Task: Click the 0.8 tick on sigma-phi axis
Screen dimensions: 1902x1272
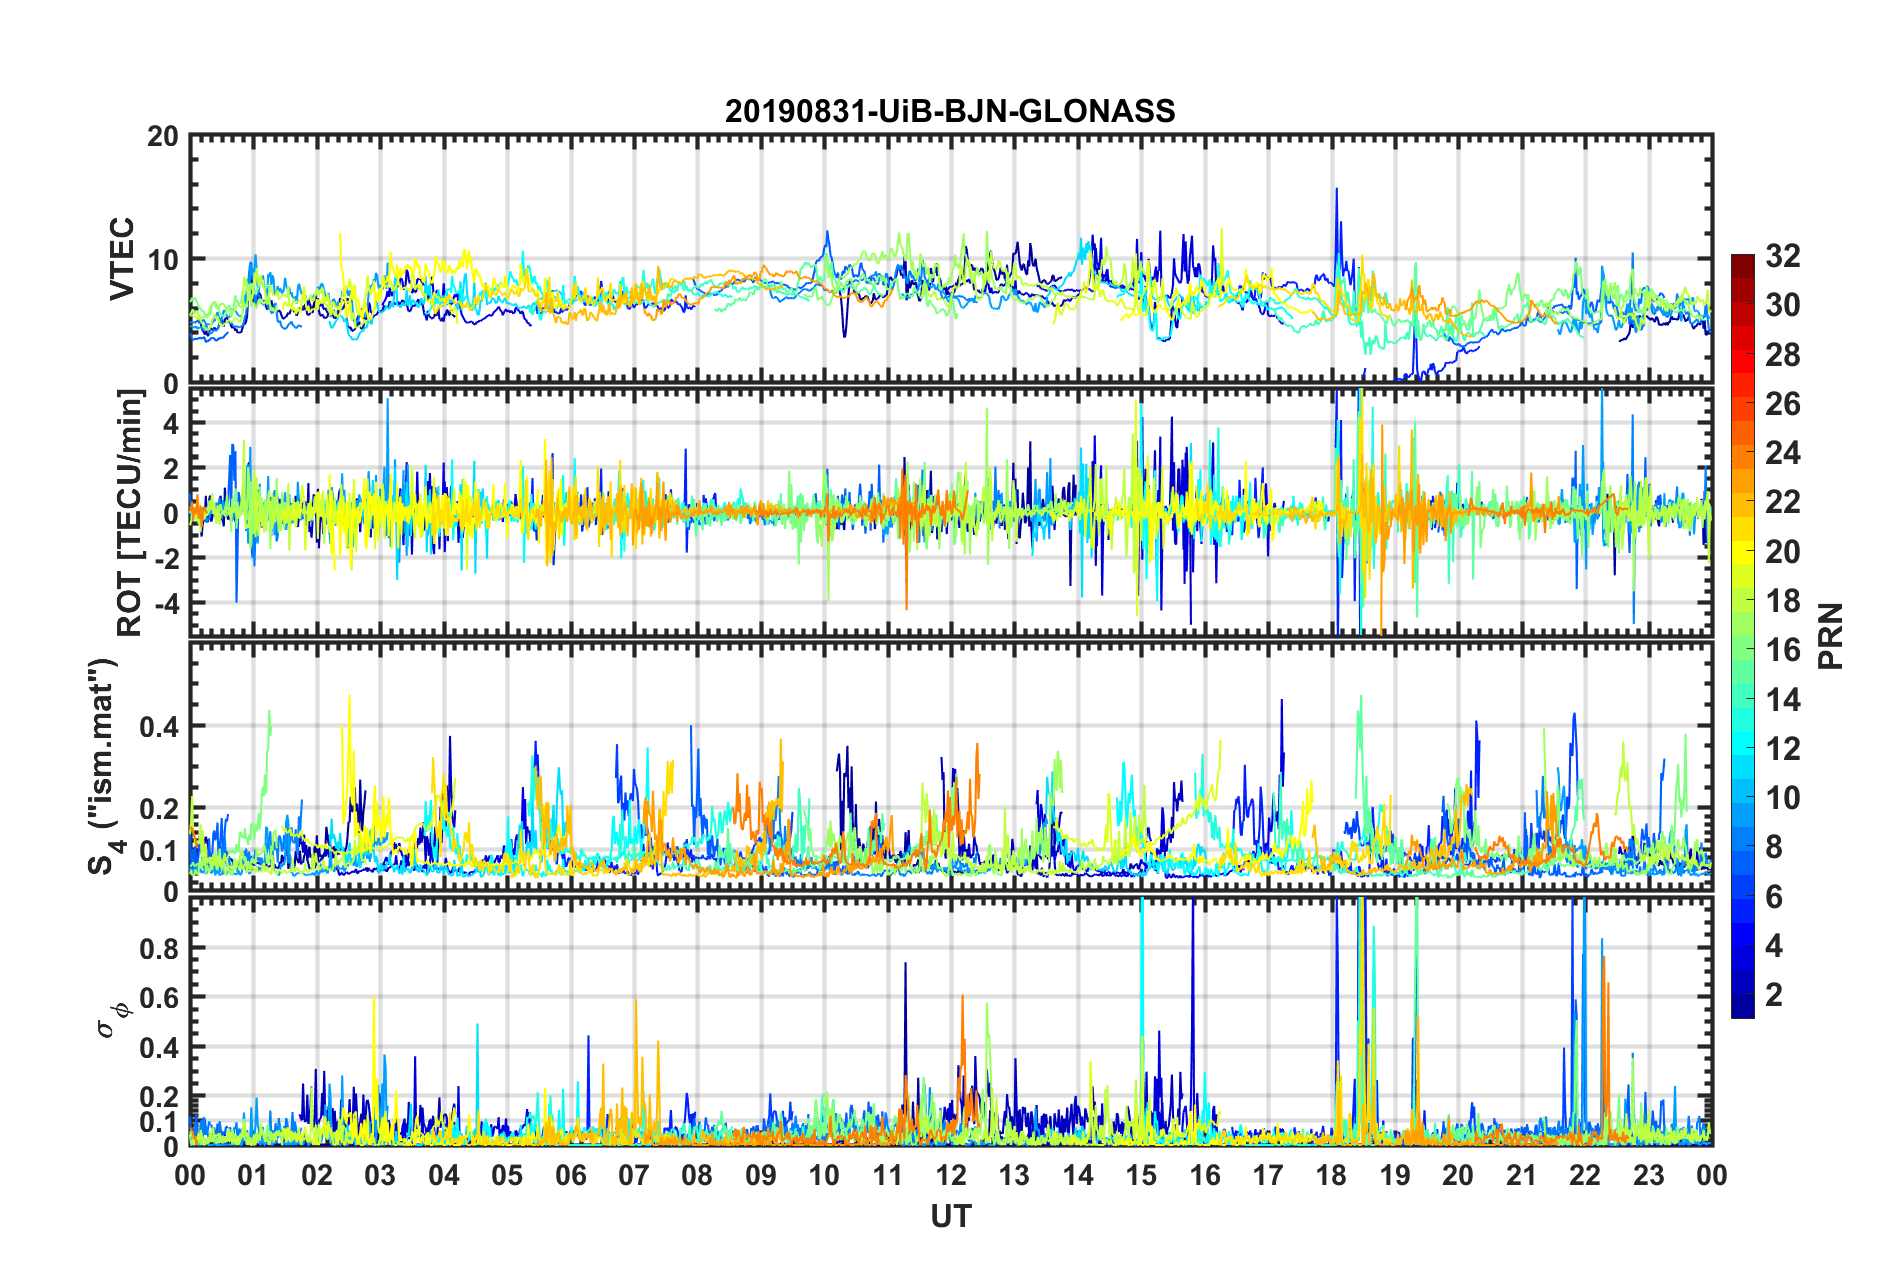Action: click(159, 948)
